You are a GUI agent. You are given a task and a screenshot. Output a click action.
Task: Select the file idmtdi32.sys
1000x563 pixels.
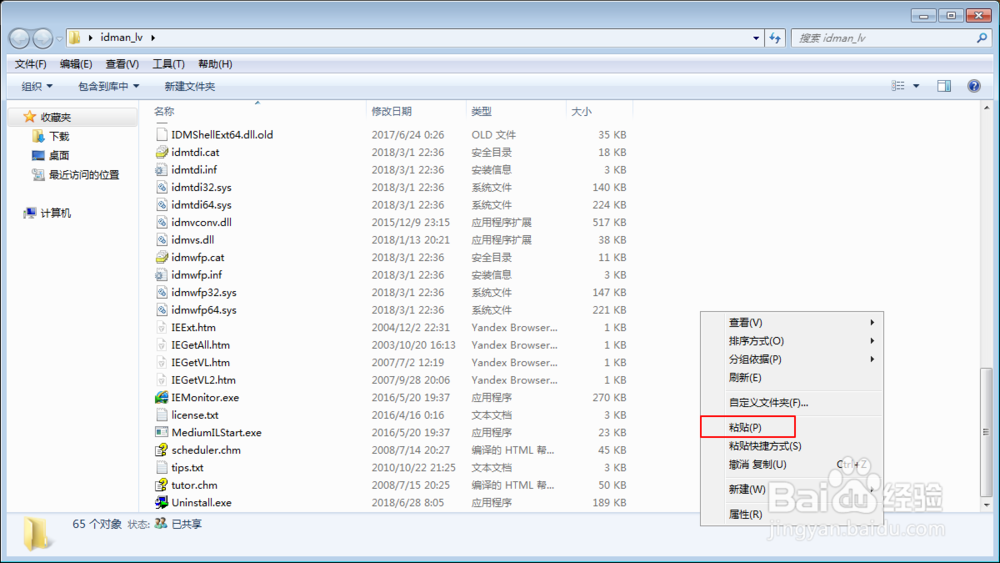click(201, 187)
